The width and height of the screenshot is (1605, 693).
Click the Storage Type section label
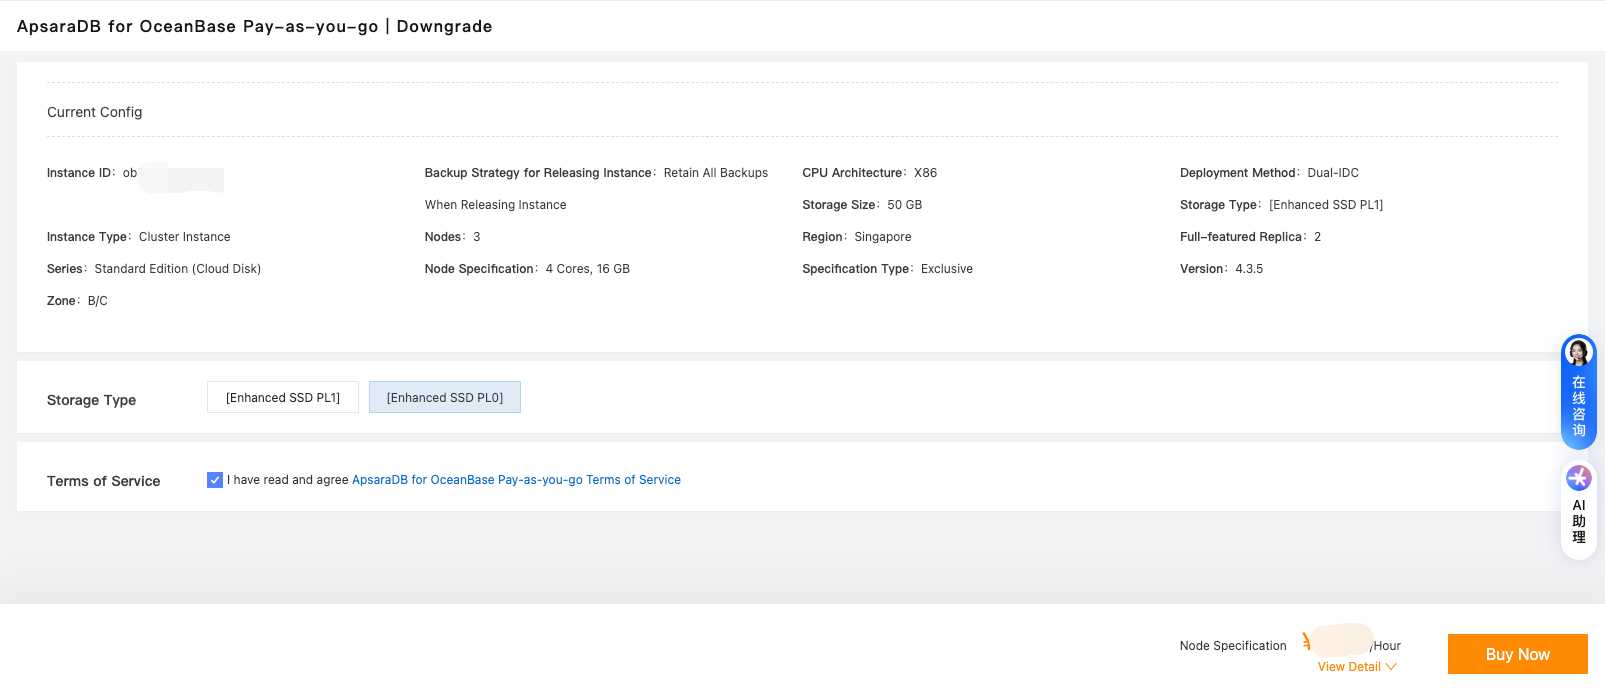click(x=91, y=400)
